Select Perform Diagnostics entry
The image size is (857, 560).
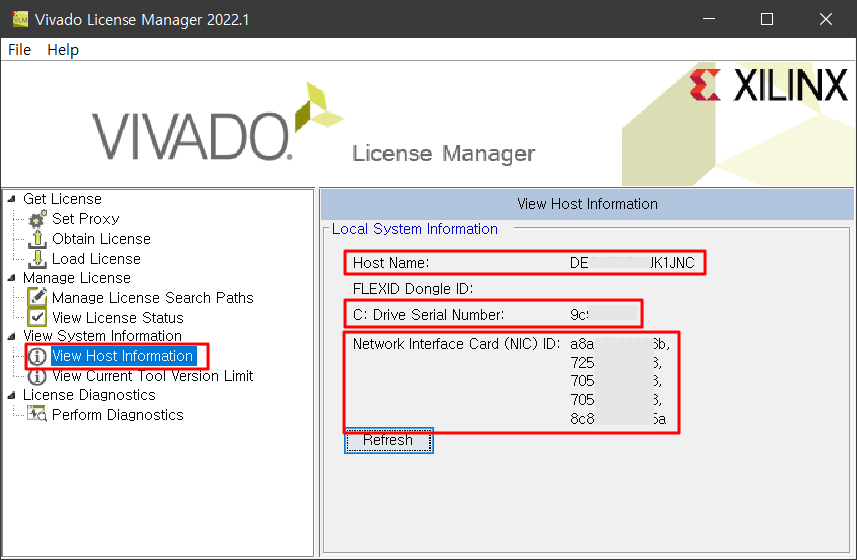coord(118,415)
